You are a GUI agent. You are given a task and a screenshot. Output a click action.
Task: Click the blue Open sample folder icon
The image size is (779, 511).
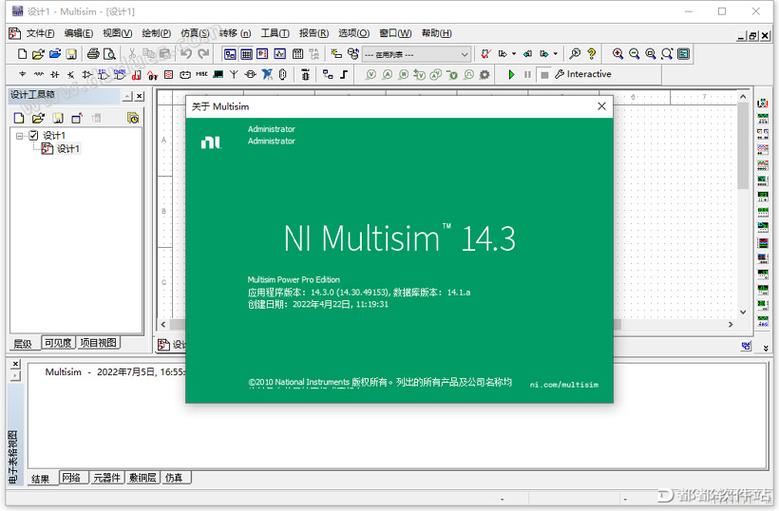coord(55,54)
